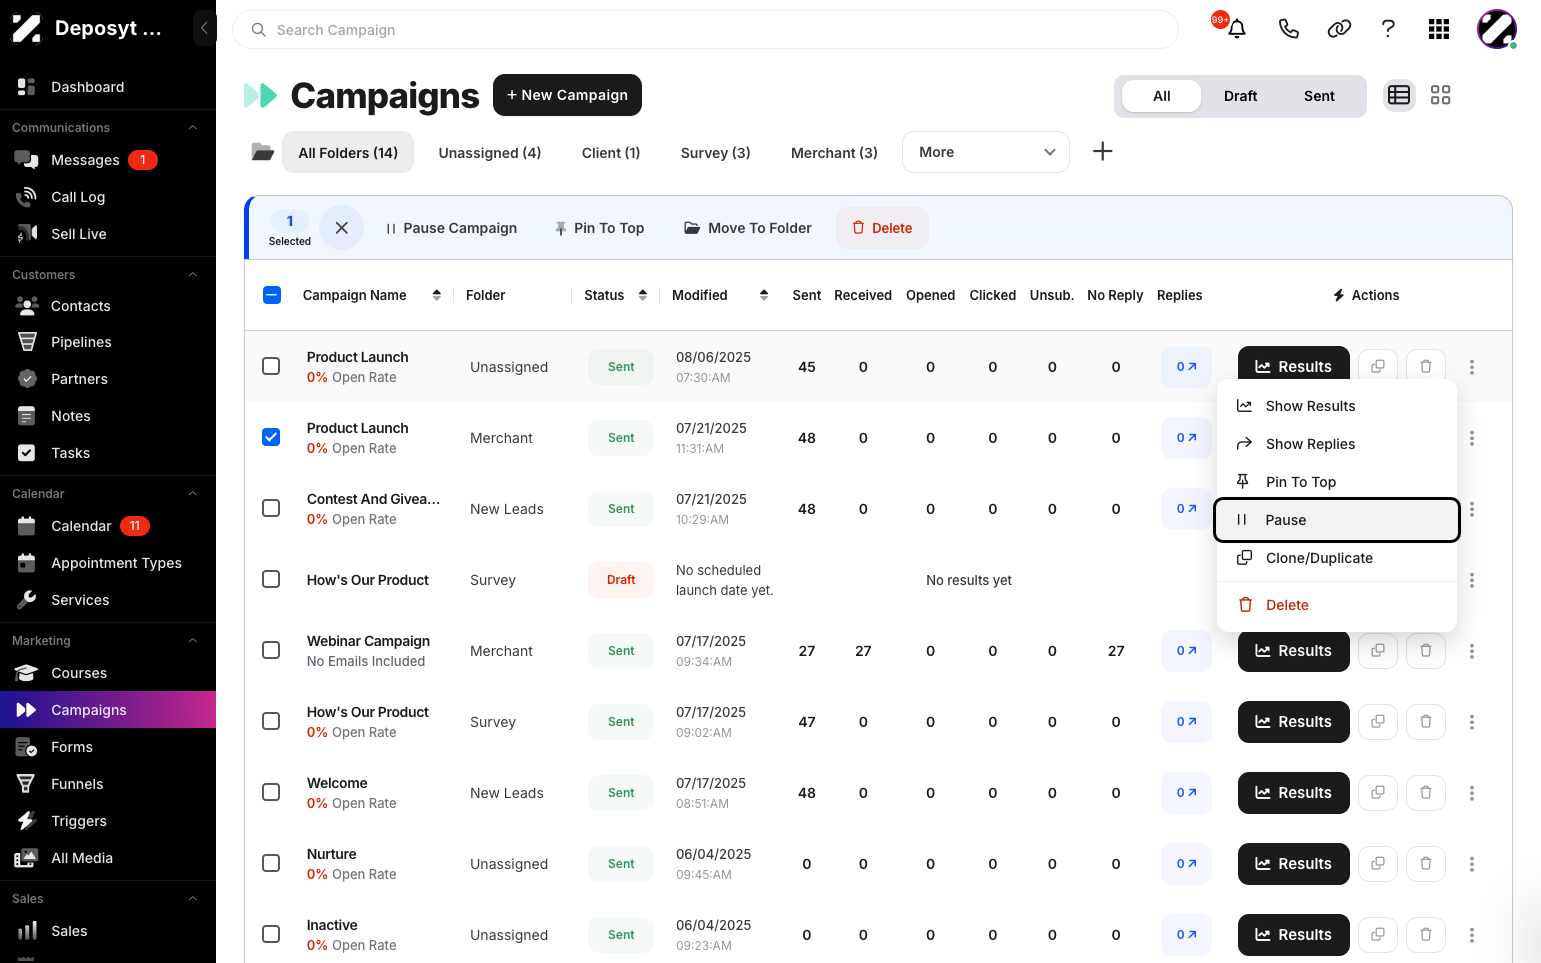Switch to the Draft filter tab
The height and width of the screenshot is (963, 1541).
1240,96
